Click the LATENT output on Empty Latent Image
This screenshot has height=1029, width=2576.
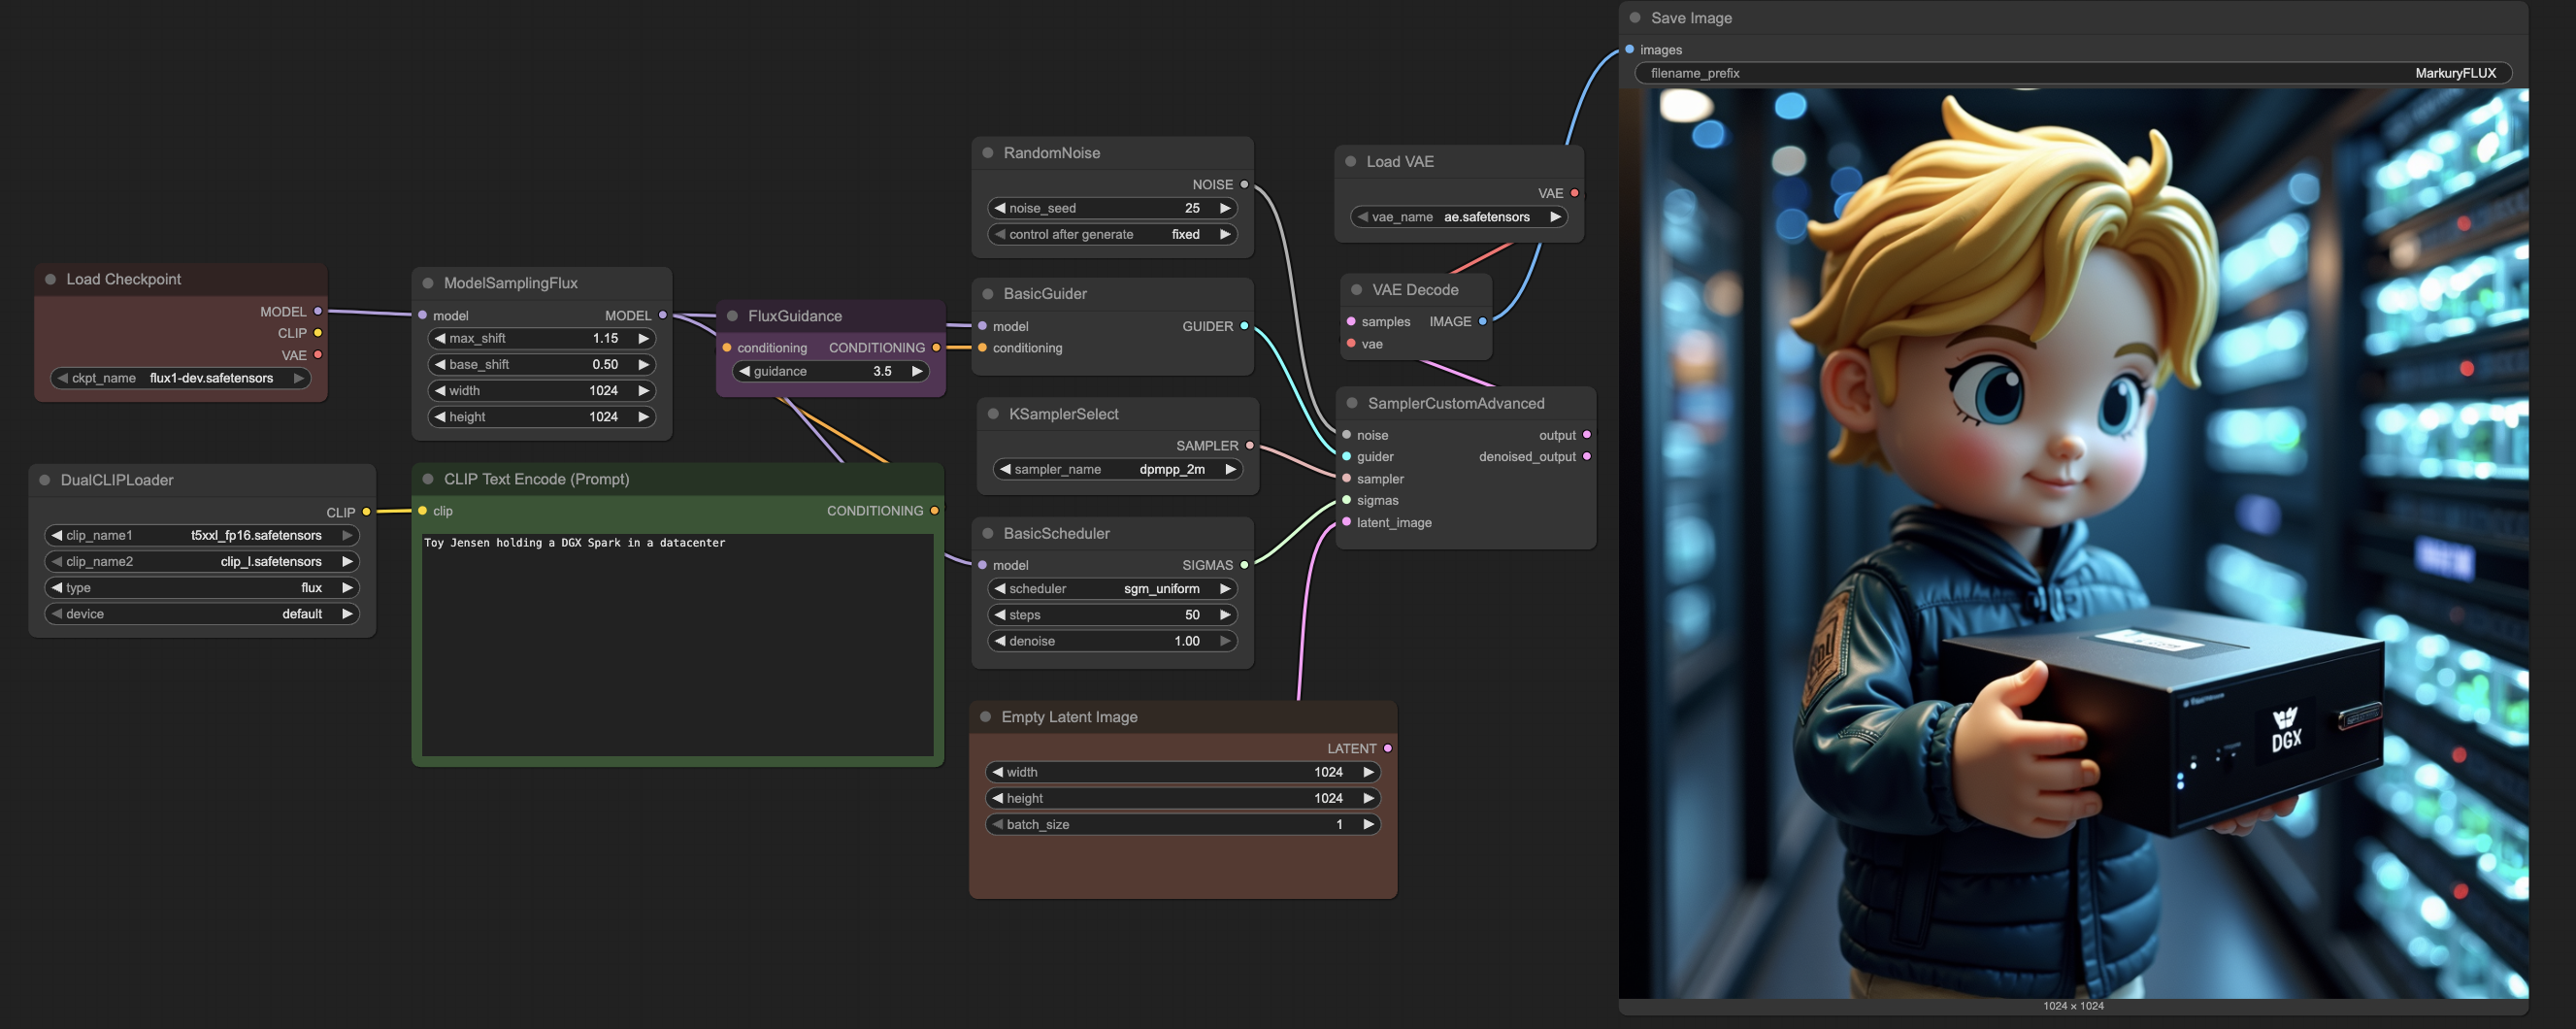[1387, 747]
